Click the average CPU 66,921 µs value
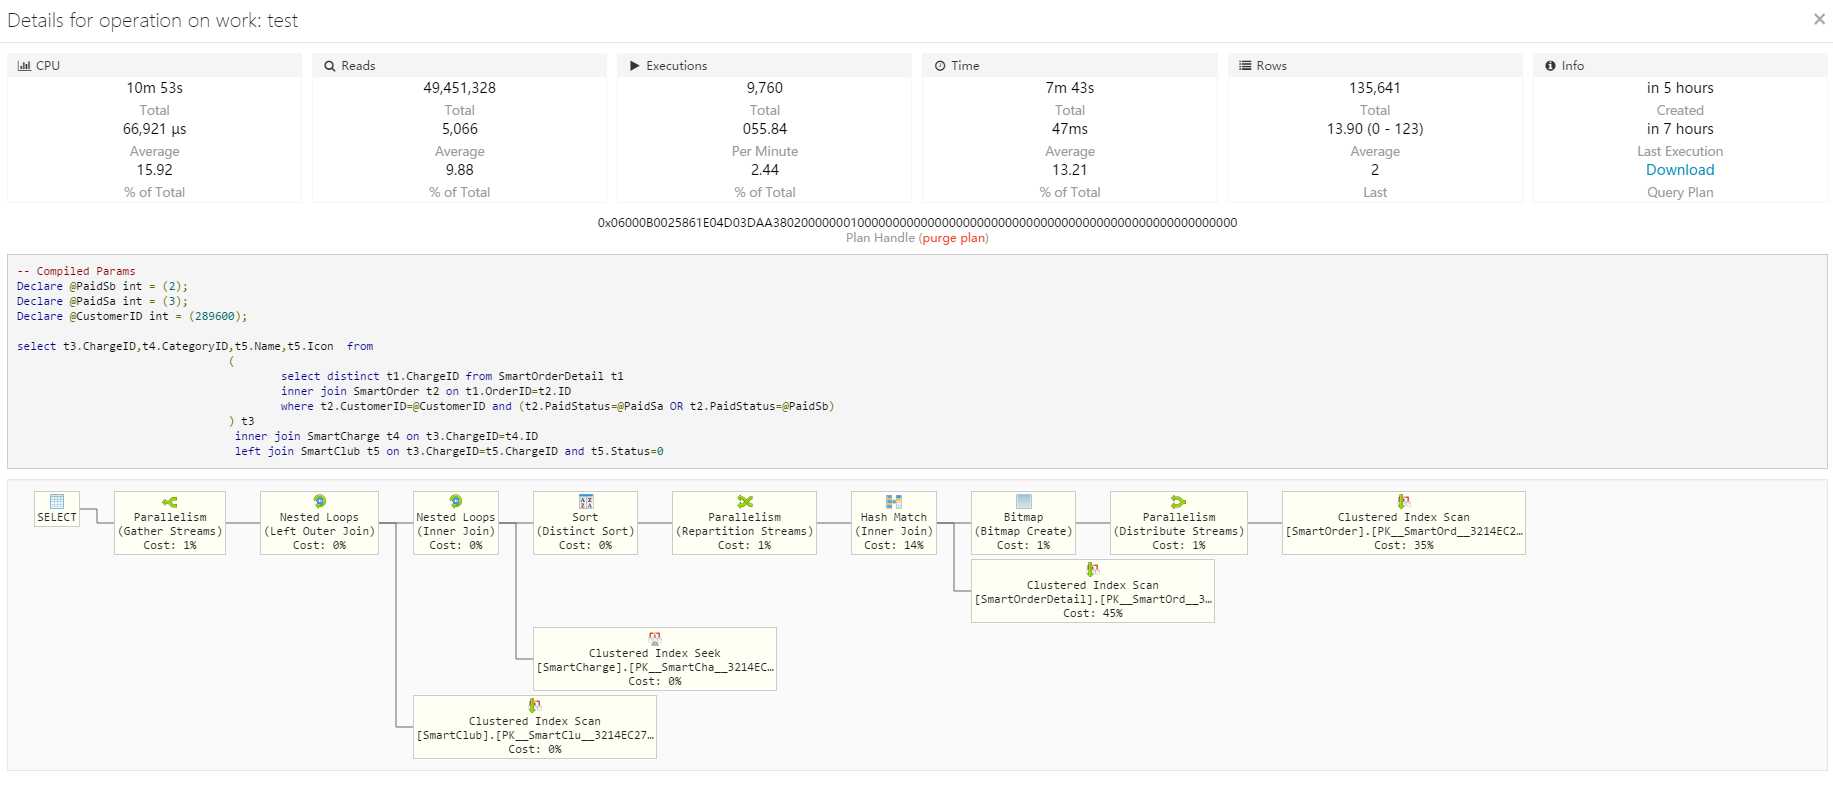1833x795 pixels. tap(155, 129)
